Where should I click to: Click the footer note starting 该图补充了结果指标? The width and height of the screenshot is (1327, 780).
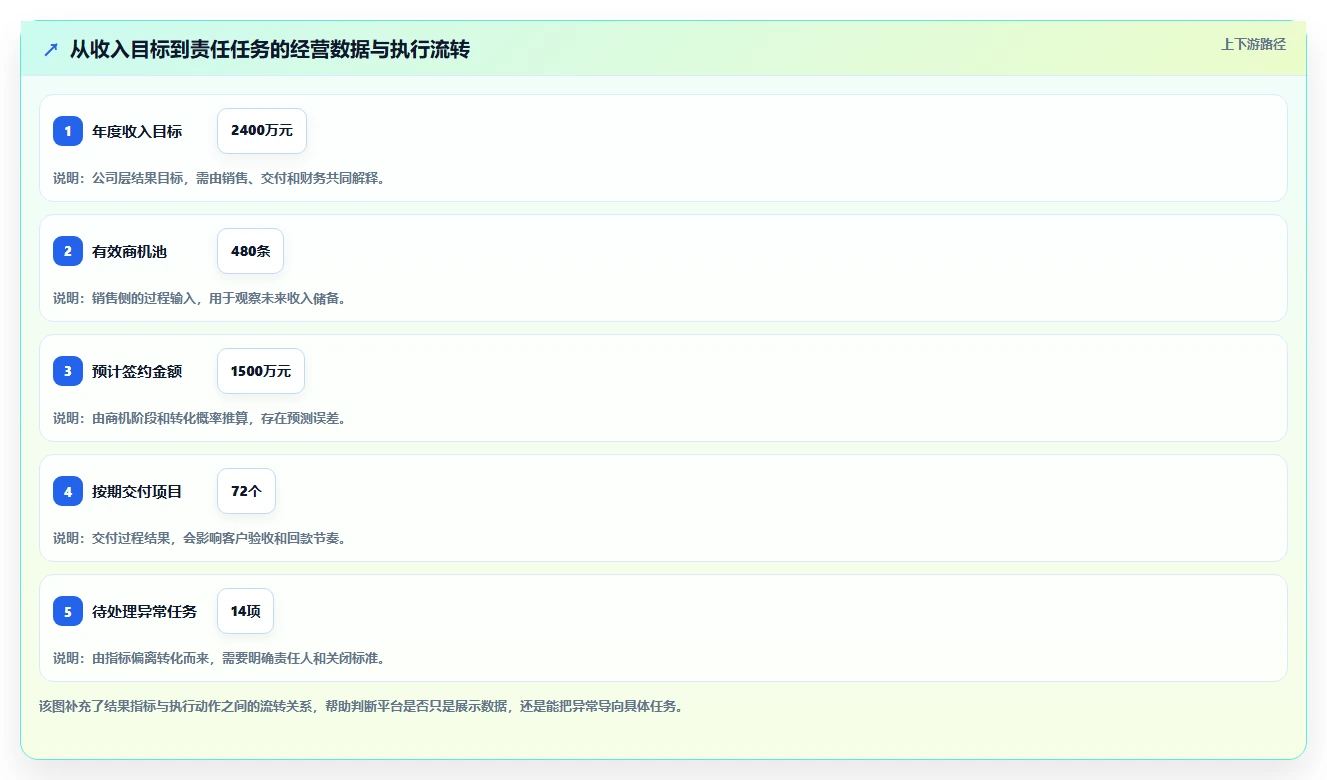[361, 706]
